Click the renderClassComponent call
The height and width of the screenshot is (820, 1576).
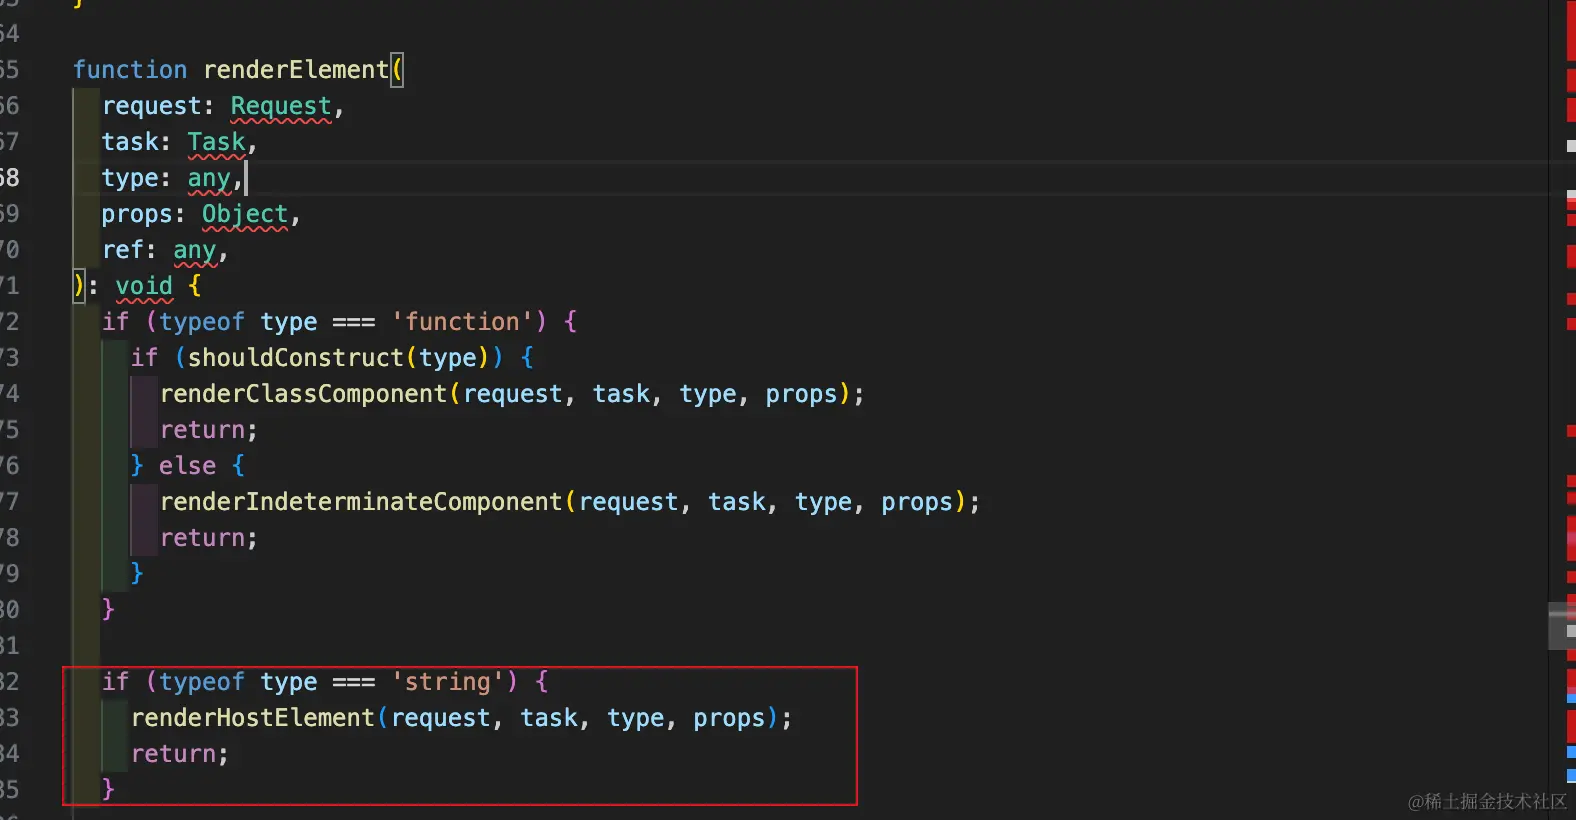click(x=303, y=394)
